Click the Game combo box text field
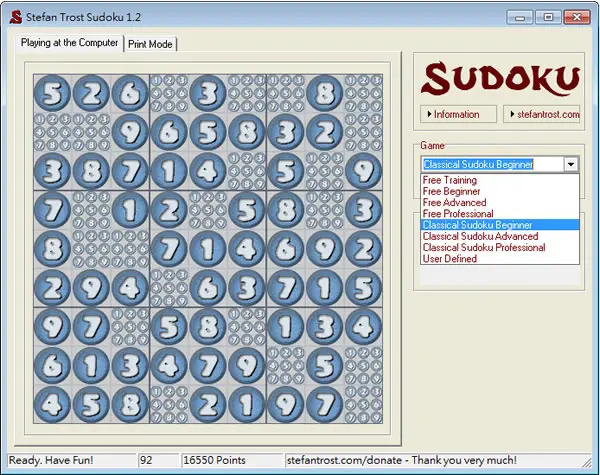600x475 pixels. pyautogui.click(x=492, y=165)
